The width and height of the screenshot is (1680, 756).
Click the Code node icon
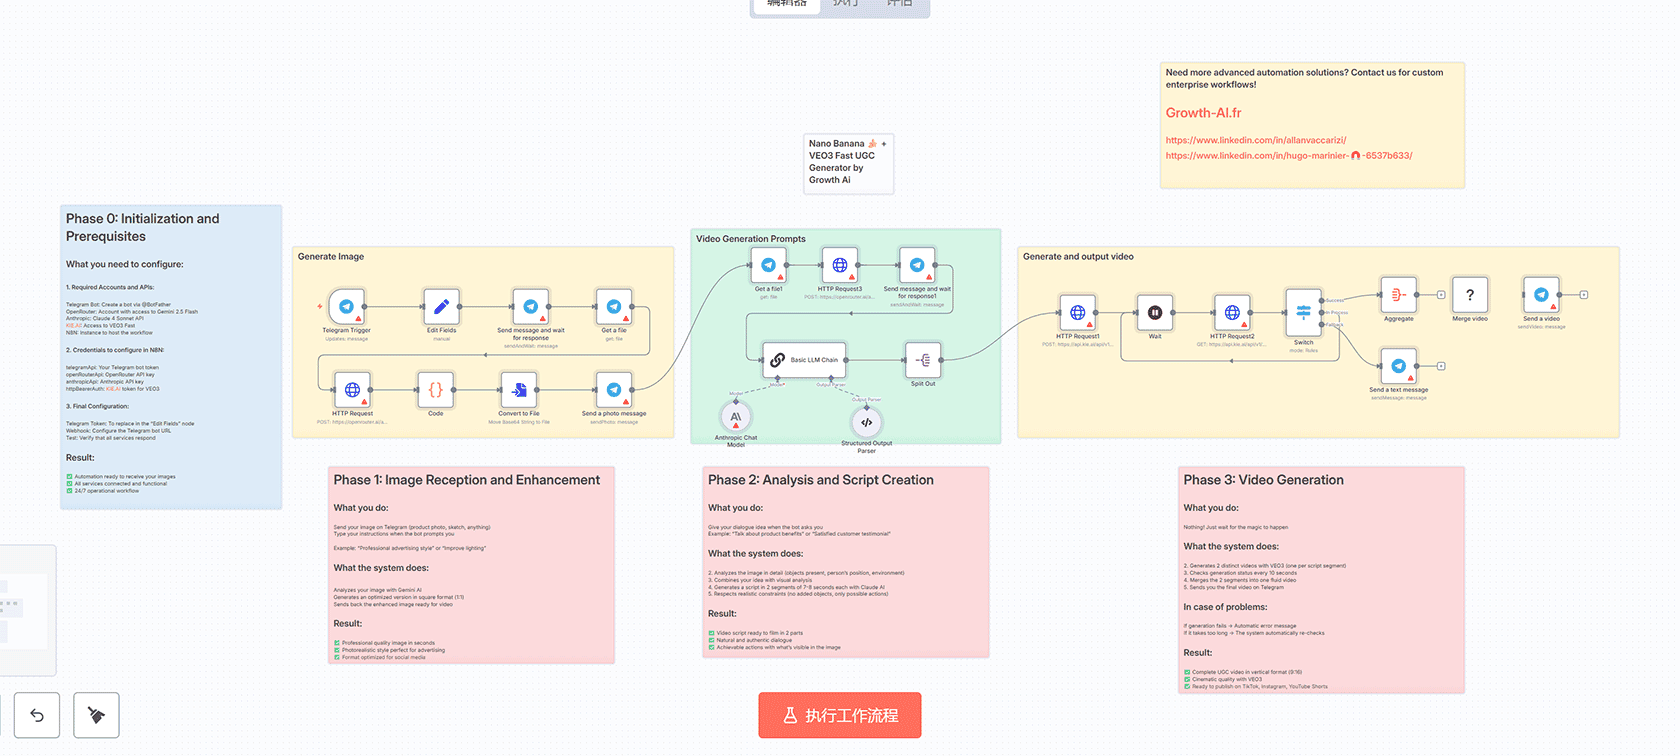435,390
